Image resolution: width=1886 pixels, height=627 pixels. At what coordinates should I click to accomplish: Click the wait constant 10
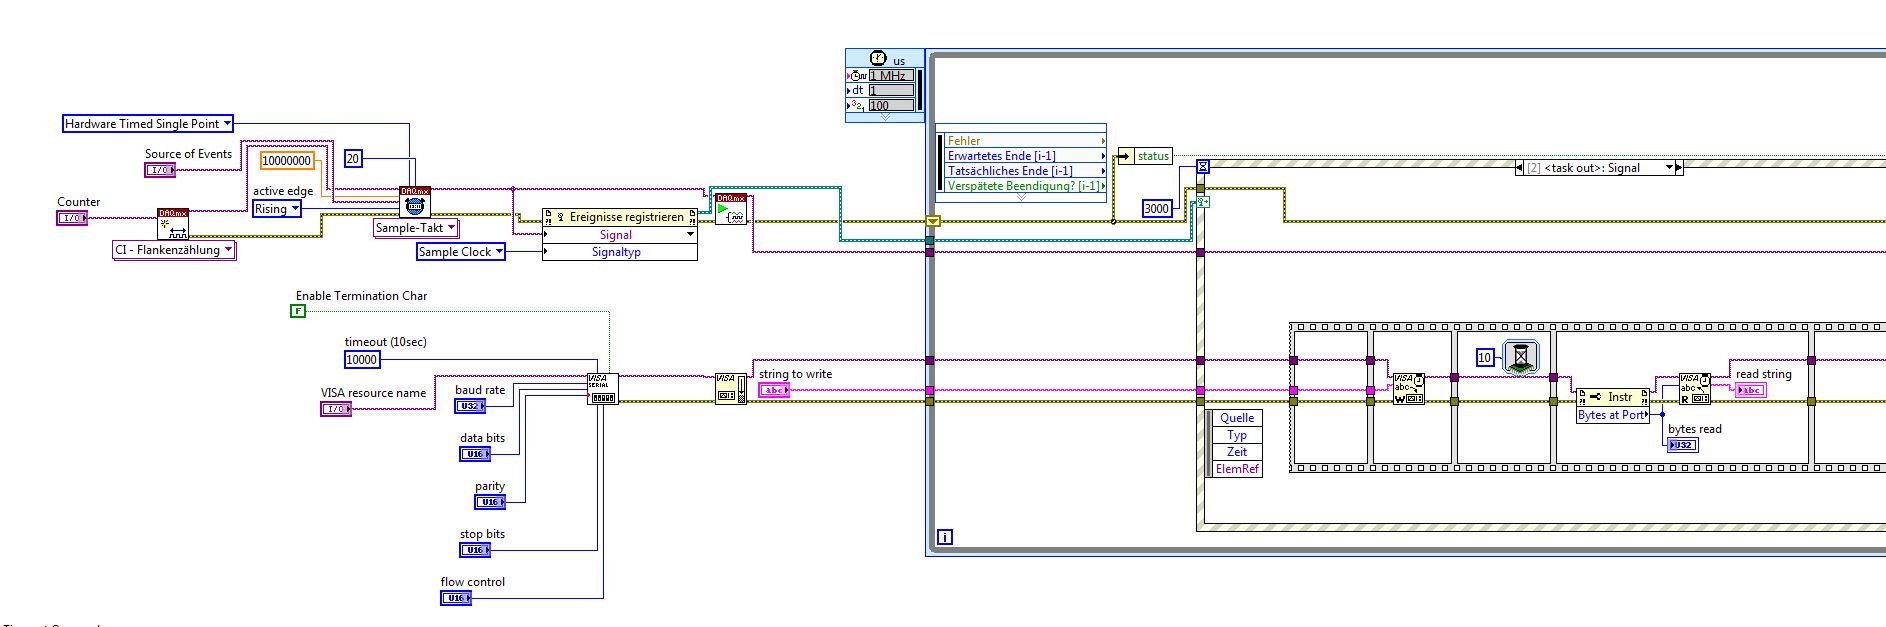pyautogui.click(x=1485, y=357)
